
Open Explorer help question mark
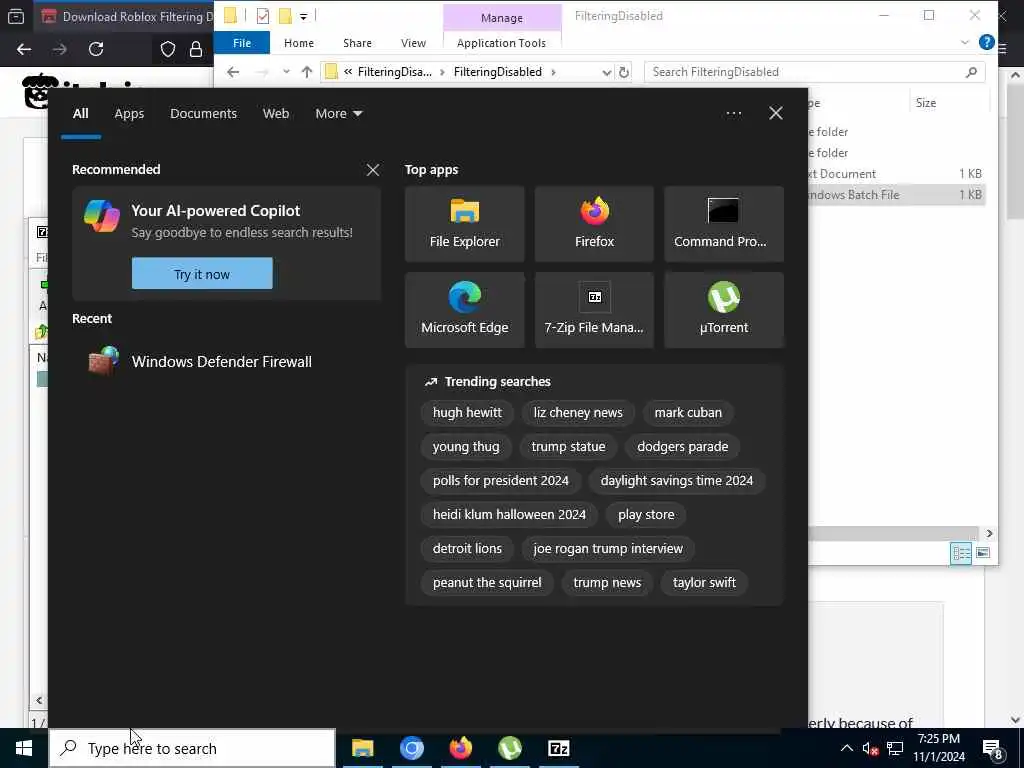986,43
